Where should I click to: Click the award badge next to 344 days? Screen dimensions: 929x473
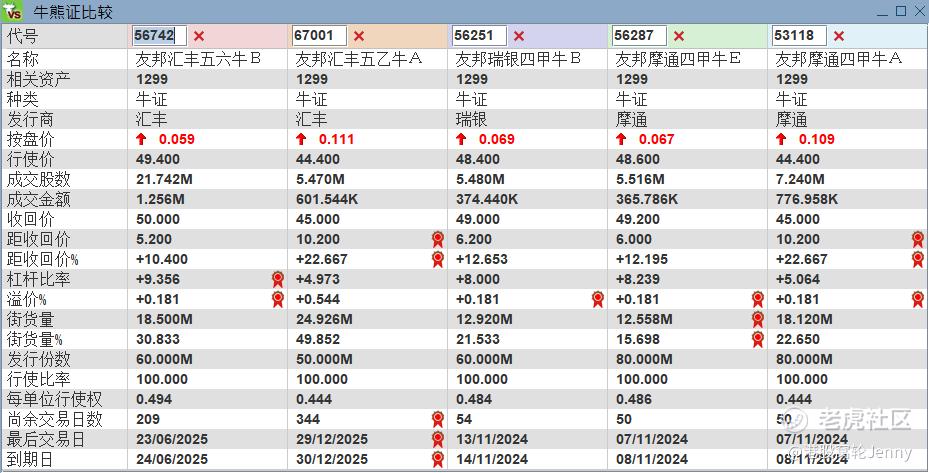(x=438, y=419)
